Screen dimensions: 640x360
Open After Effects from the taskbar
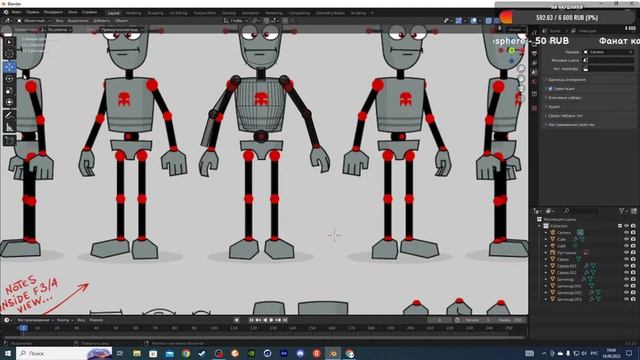pyautogui.click(x=284, y=353)
